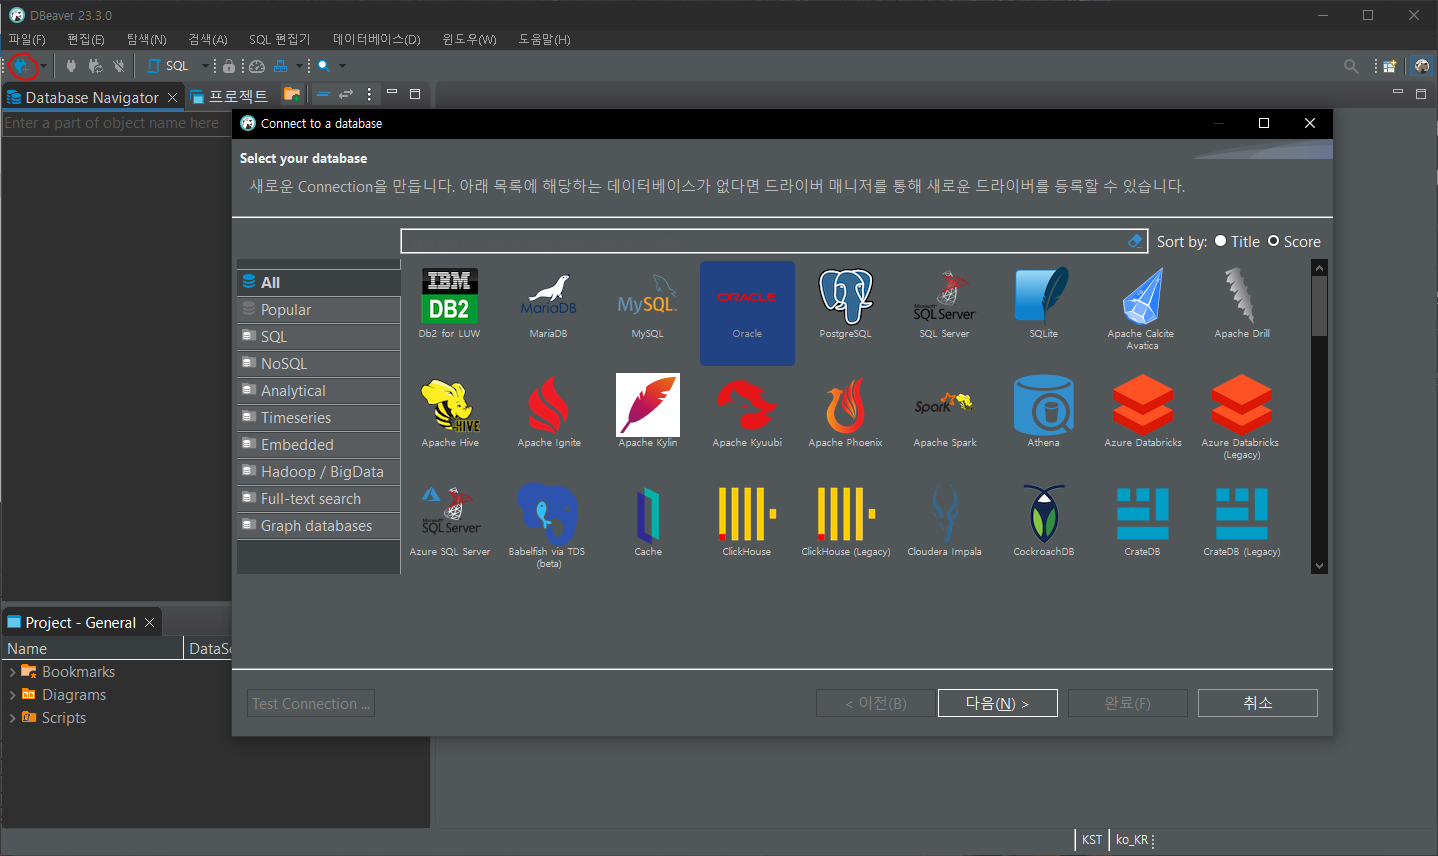Collapse all in Database Navigator
1438x856 pixels.
point(323,94)
